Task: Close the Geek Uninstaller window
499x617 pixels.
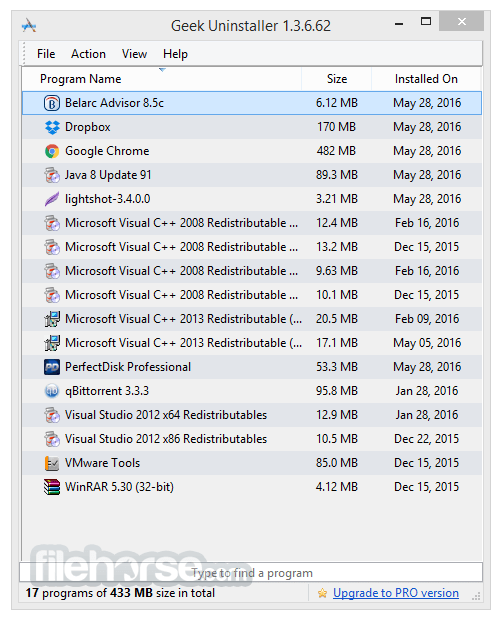Action: (x=461, y=21)
